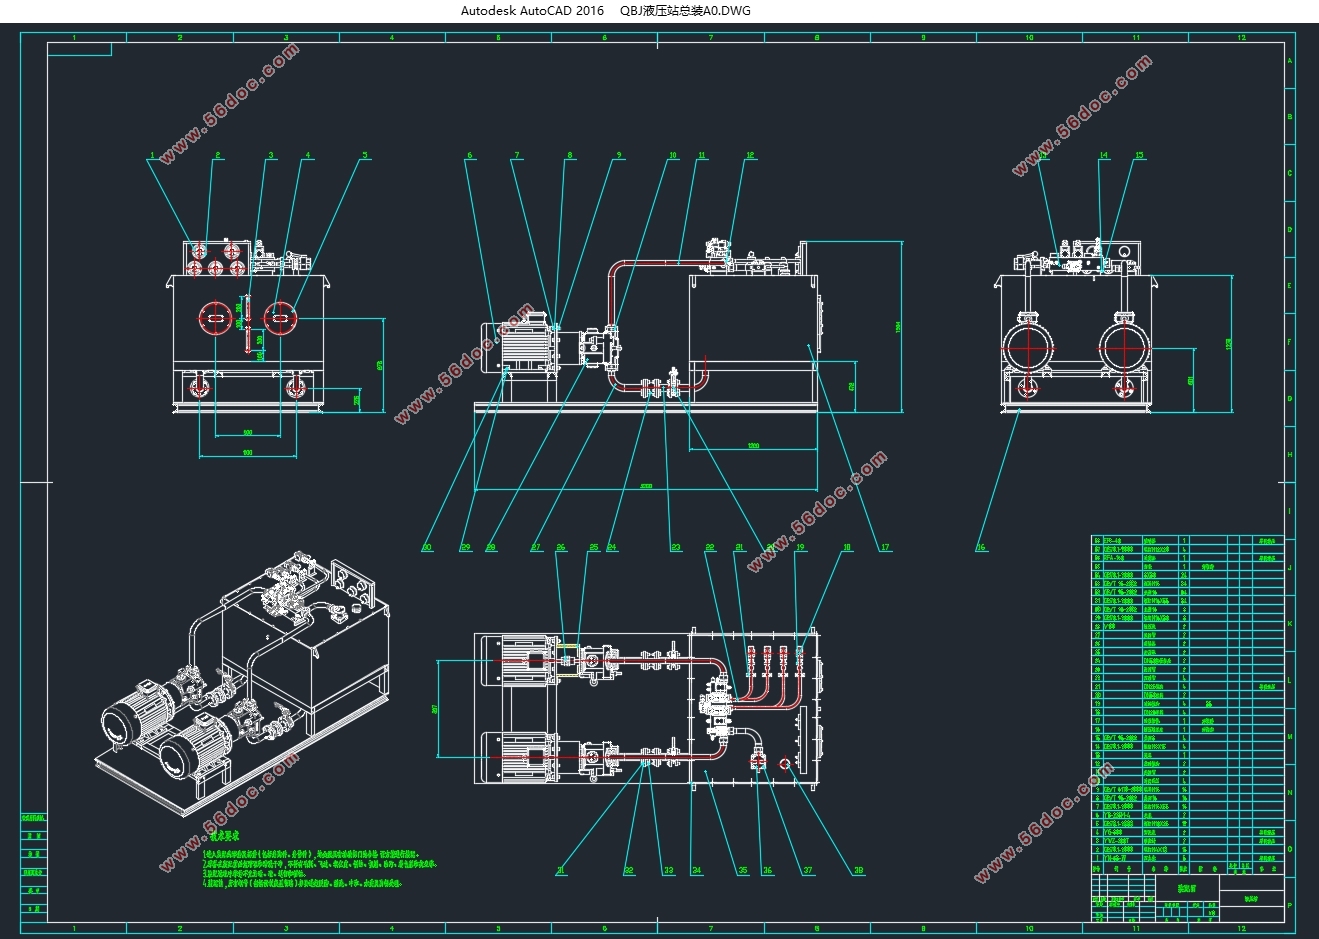Select the green technical requirements heading

click(209, 835)
